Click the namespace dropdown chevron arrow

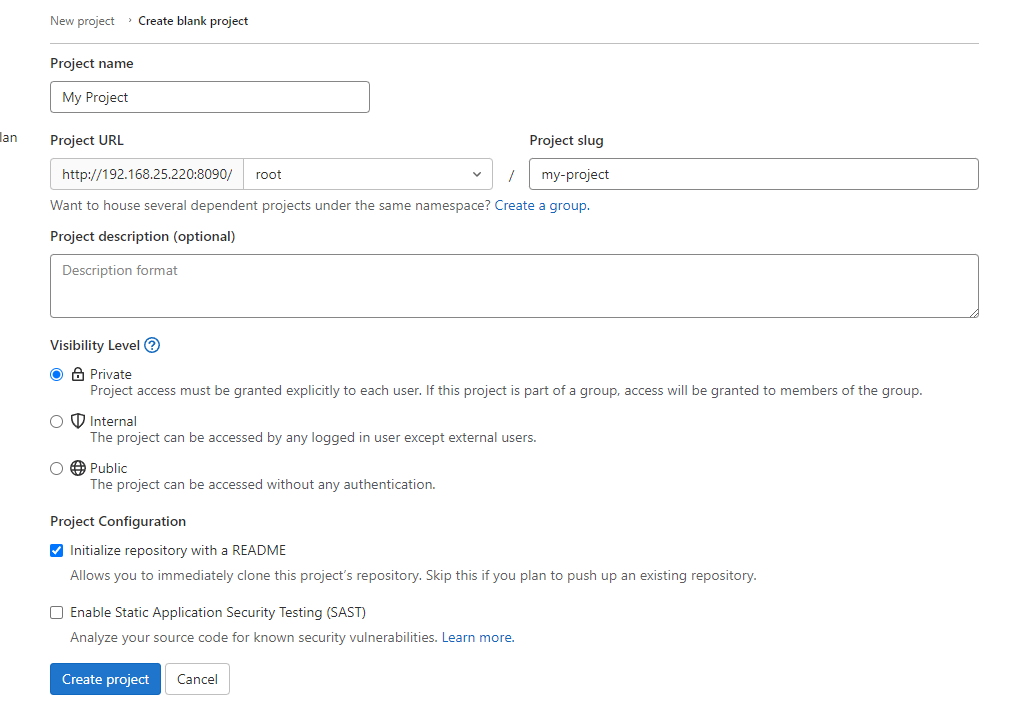477,174
